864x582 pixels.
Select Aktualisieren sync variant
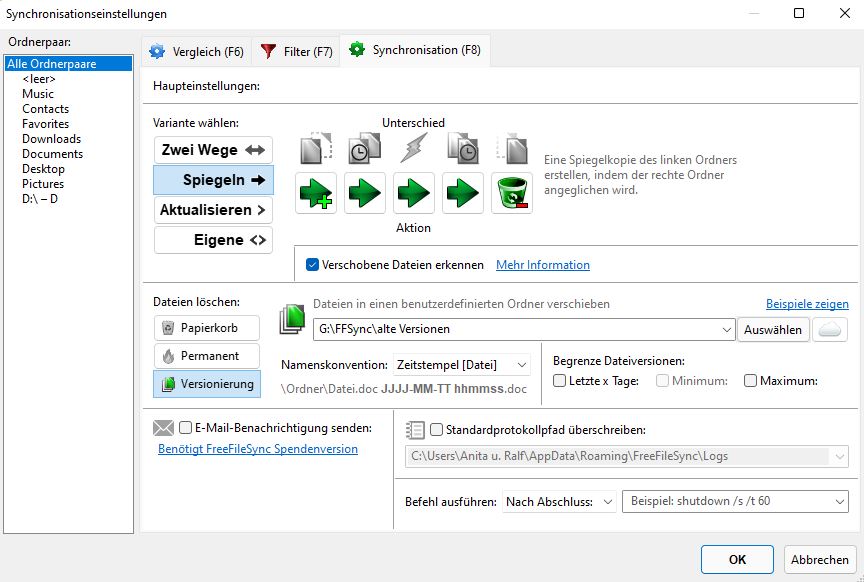point(213,210)
